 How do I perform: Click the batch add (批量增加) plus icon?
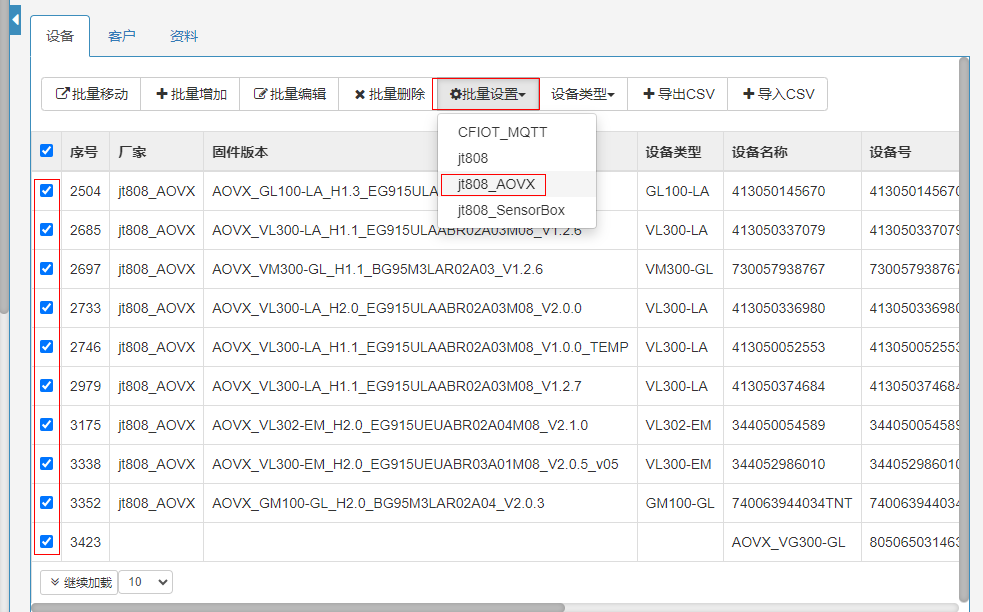click(162, 94)
